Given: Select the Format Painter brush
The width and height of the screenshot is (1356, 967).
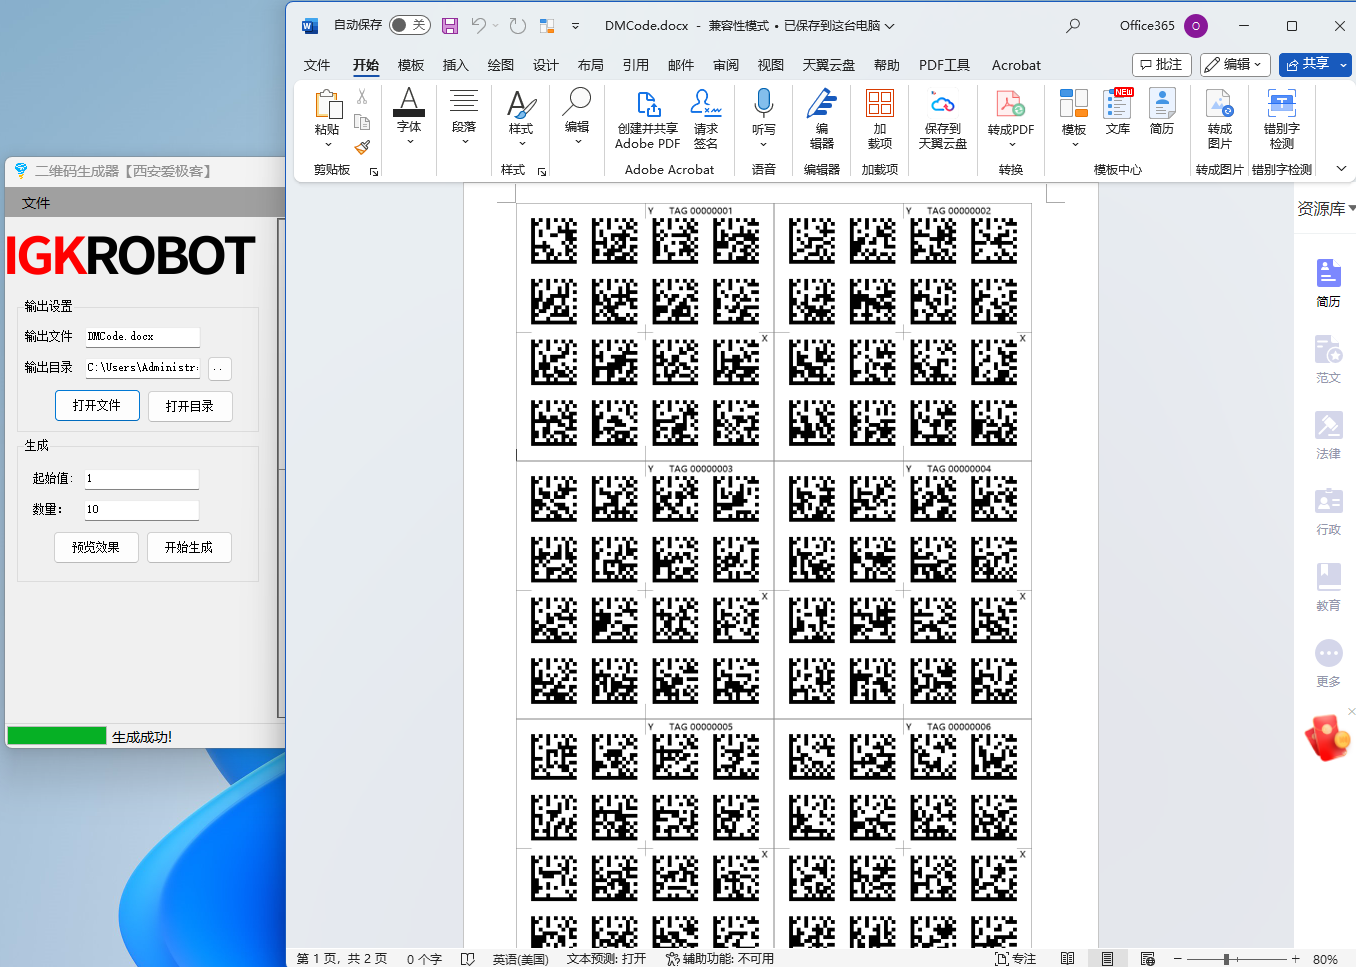Looking at the screenshot, I should [362, 147].
